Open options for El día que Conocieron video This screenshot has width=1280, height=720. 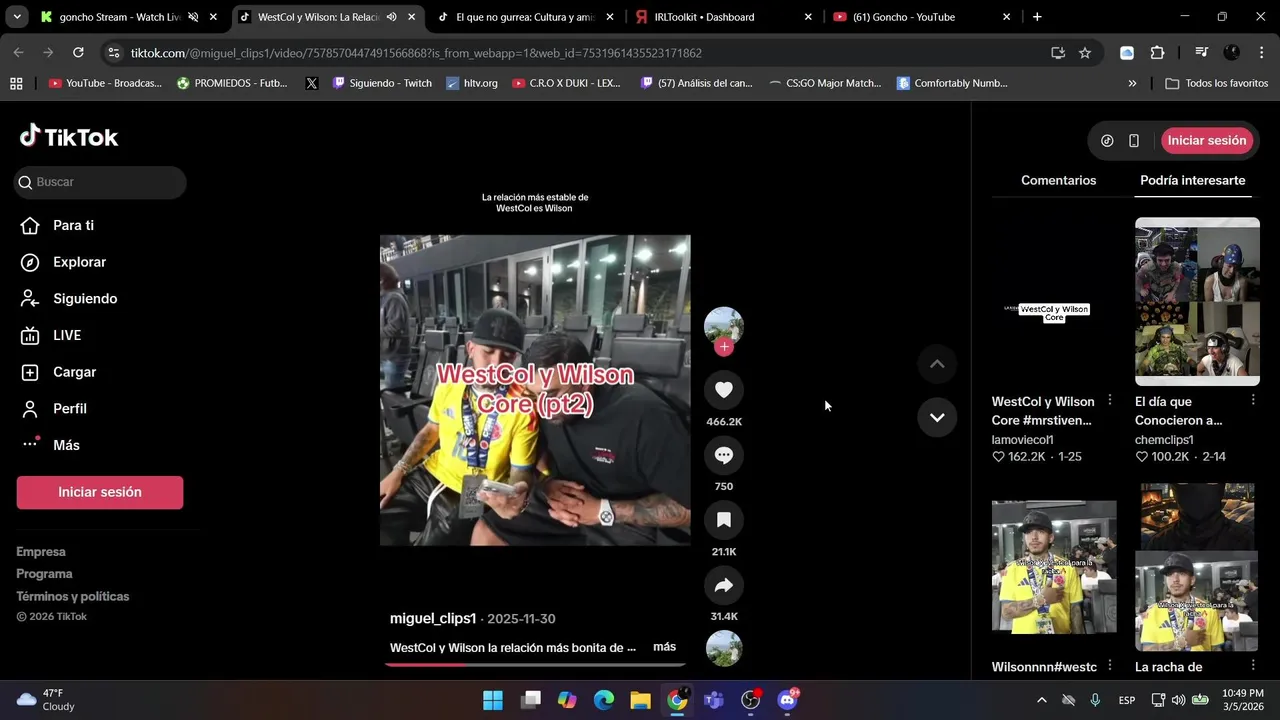[x=1253, y=400]
